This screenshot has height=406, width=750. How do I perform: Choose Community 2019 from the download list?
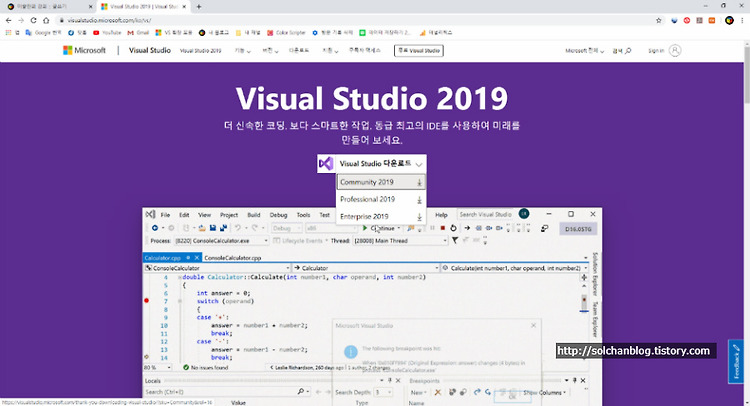coord(381,182)
